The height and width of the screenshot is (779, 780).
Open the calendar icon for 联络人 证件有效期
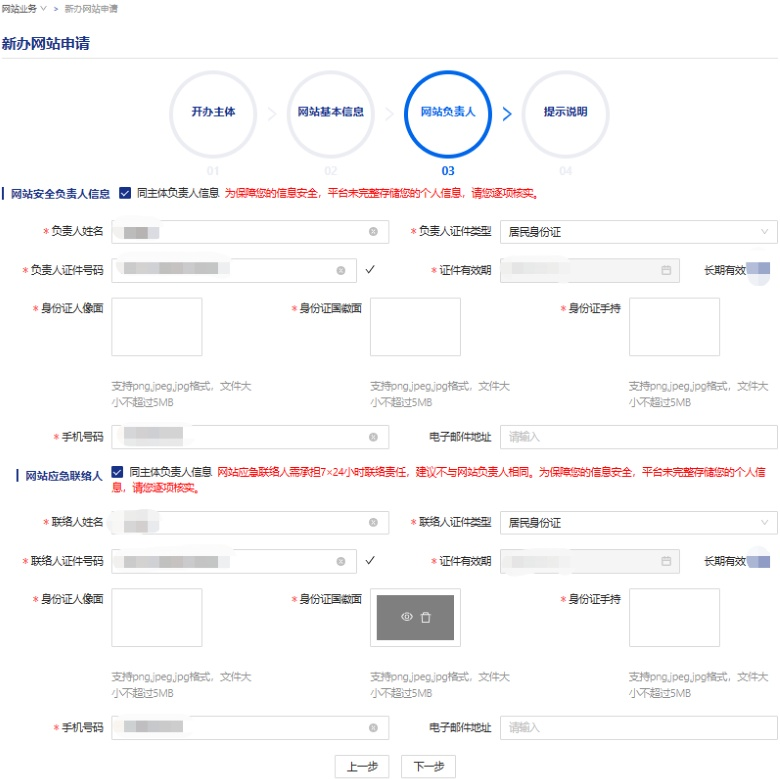pyautogui.click(x=666, y=561)
